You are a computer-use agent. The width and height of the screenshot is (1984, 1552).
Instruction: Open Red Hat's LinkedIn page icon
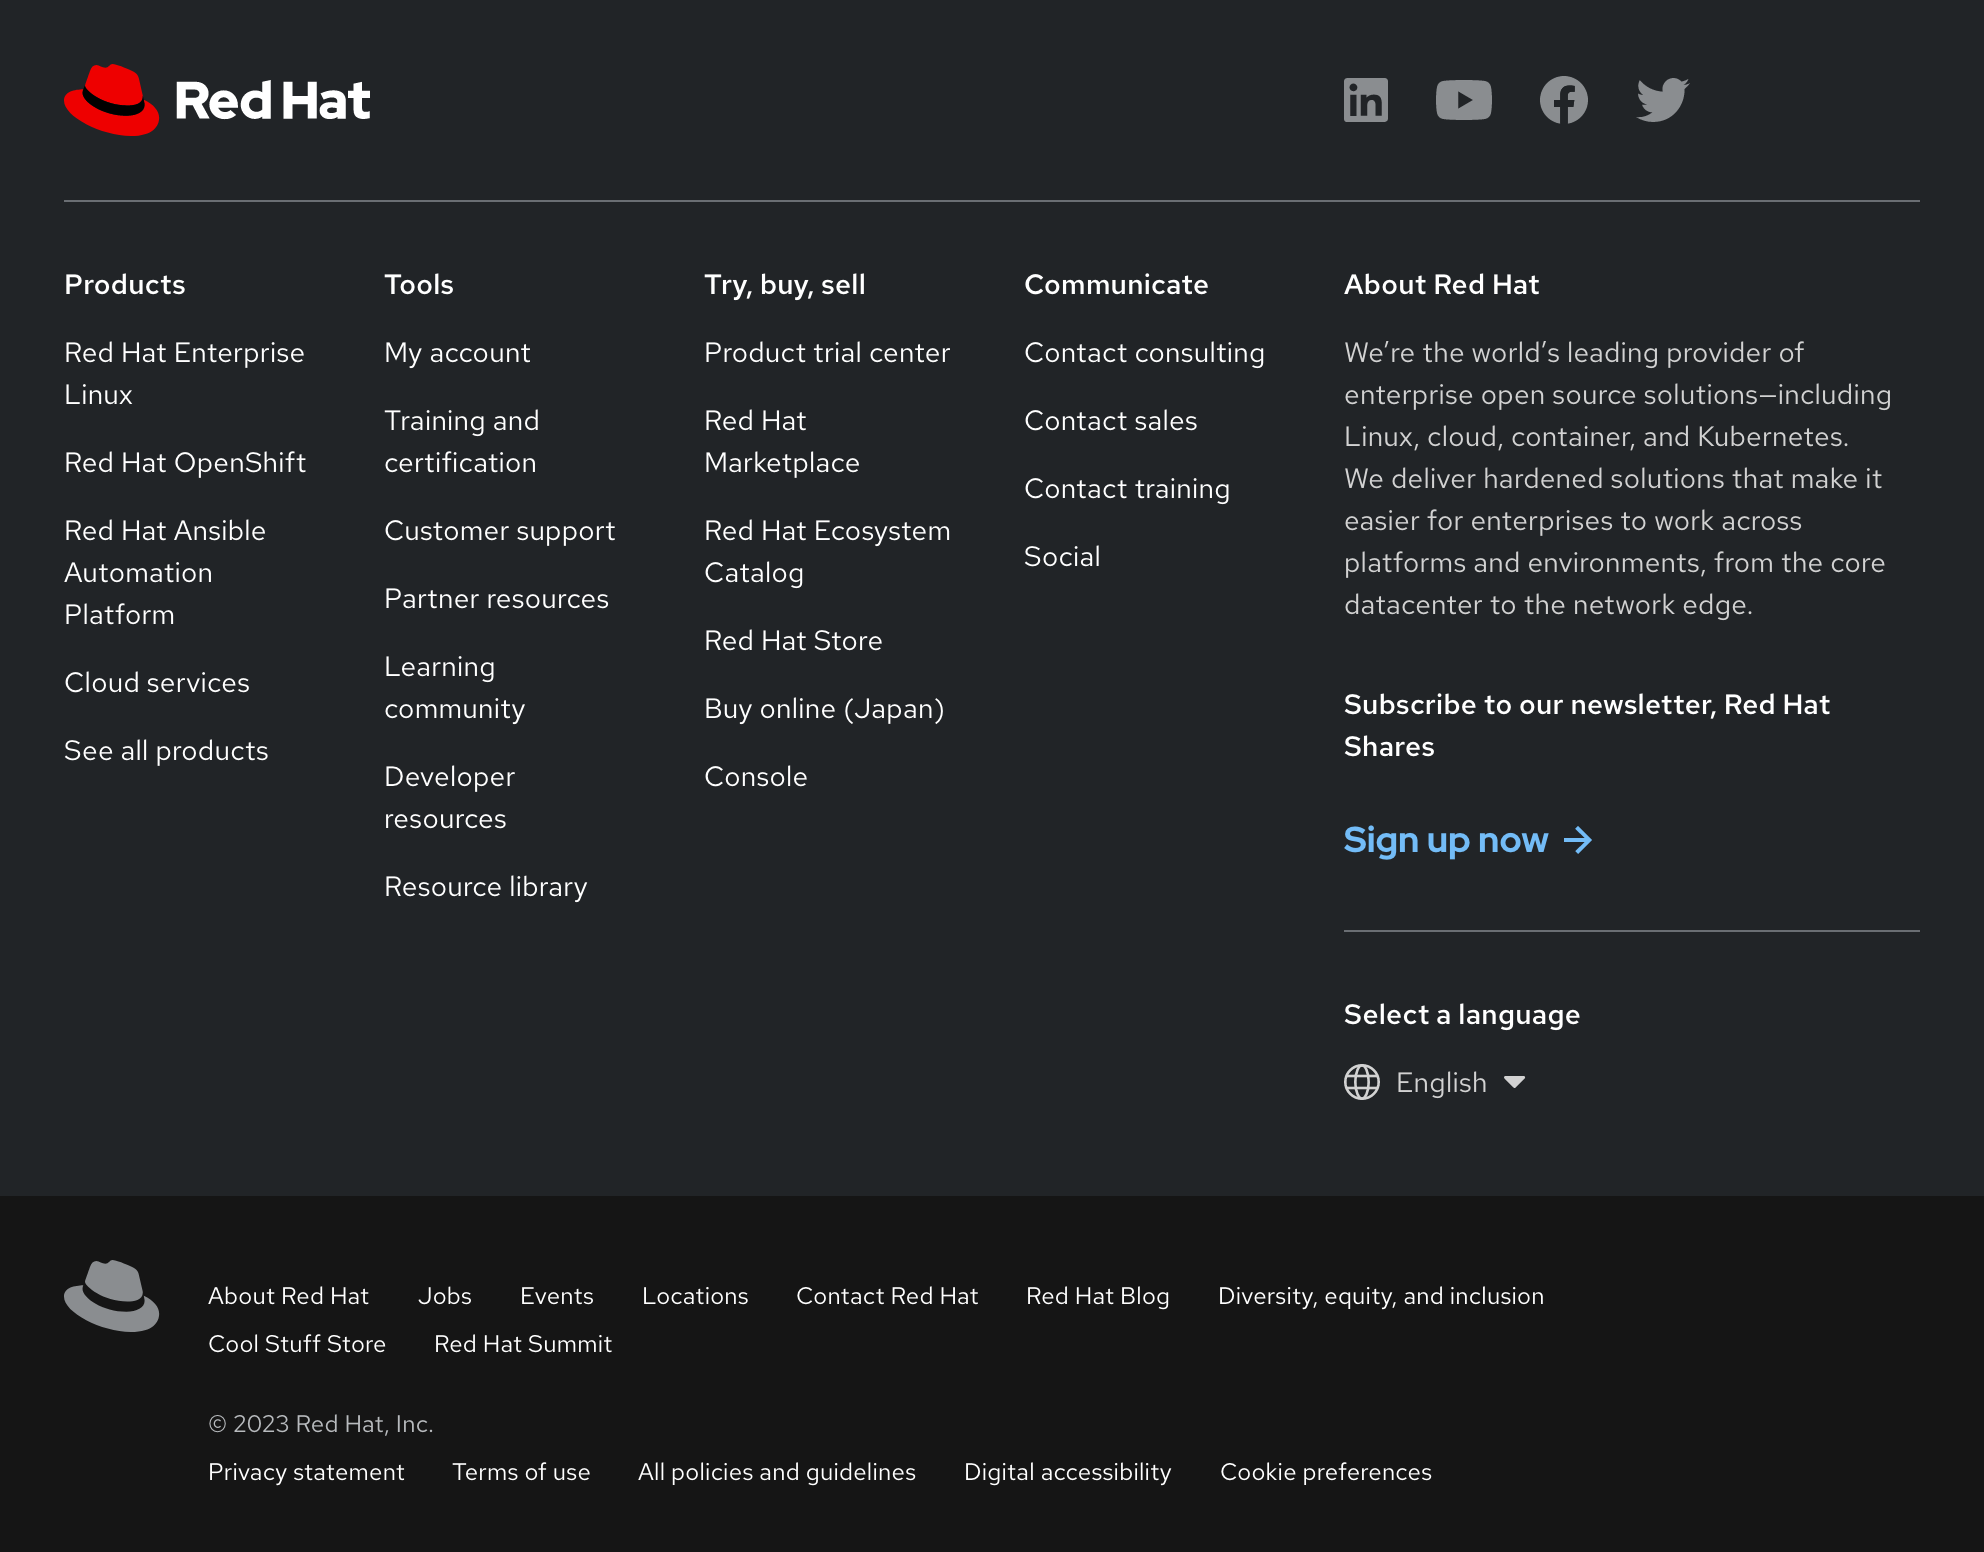1365,100
